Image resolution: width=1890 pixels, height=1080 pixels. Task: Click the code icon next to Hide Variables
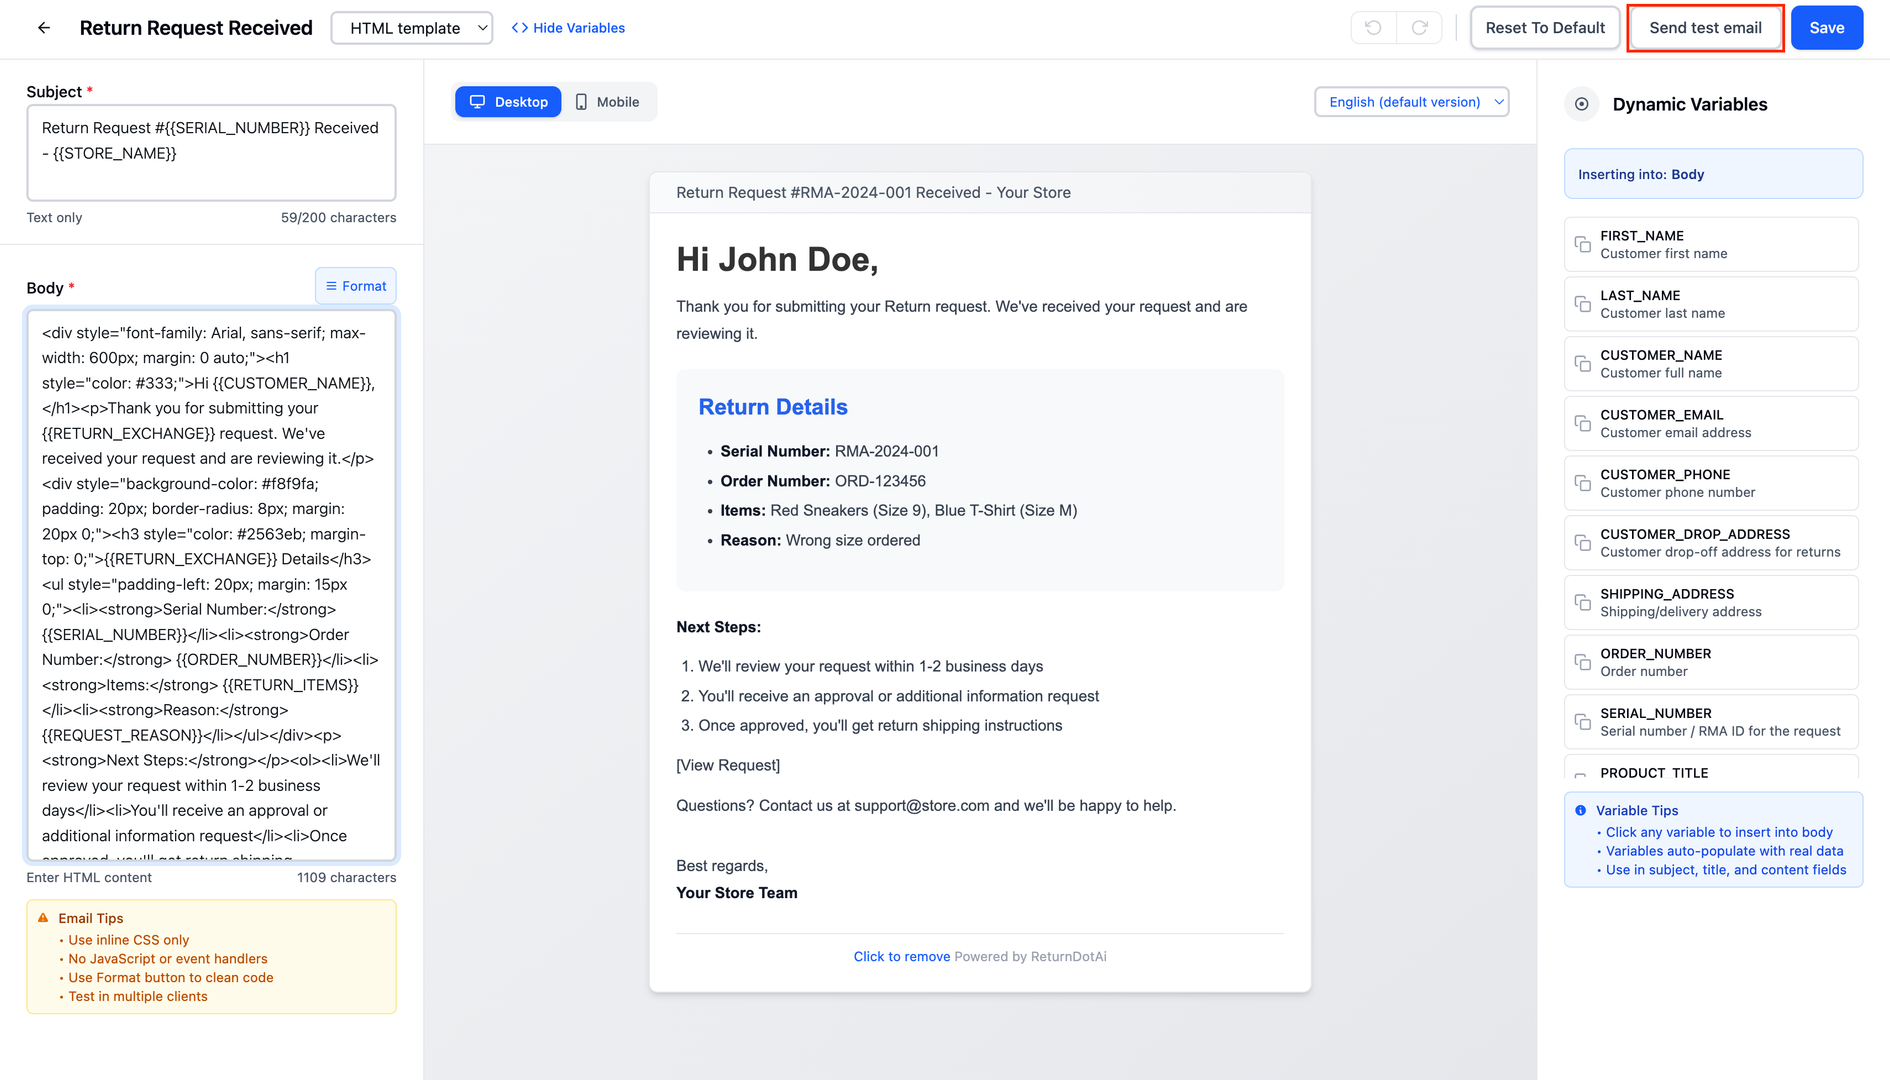pos(518,27)
